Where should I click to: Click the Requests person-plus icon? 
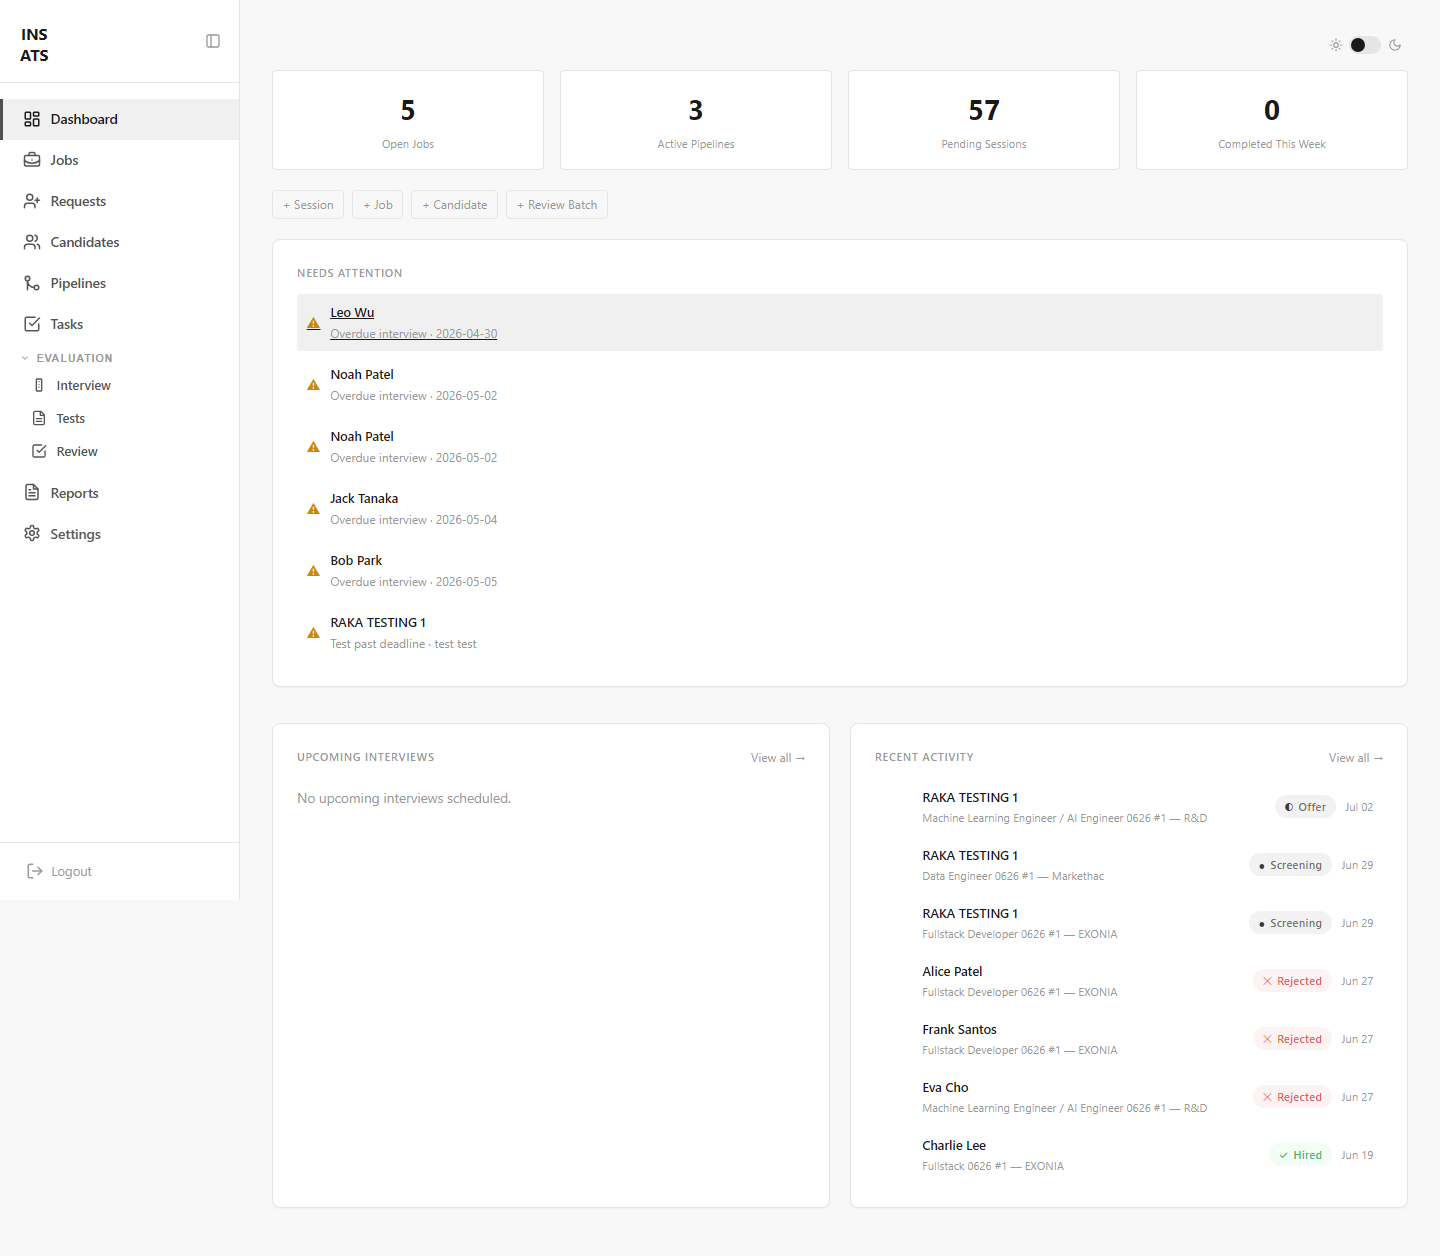click(32, 201)
